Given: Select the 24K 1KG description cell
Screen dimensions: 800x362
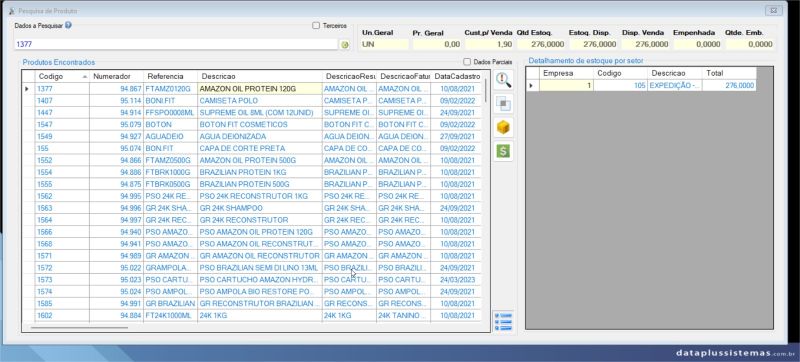Looking at the screenshot, I should pyautogui.click(x=260, y=316).
